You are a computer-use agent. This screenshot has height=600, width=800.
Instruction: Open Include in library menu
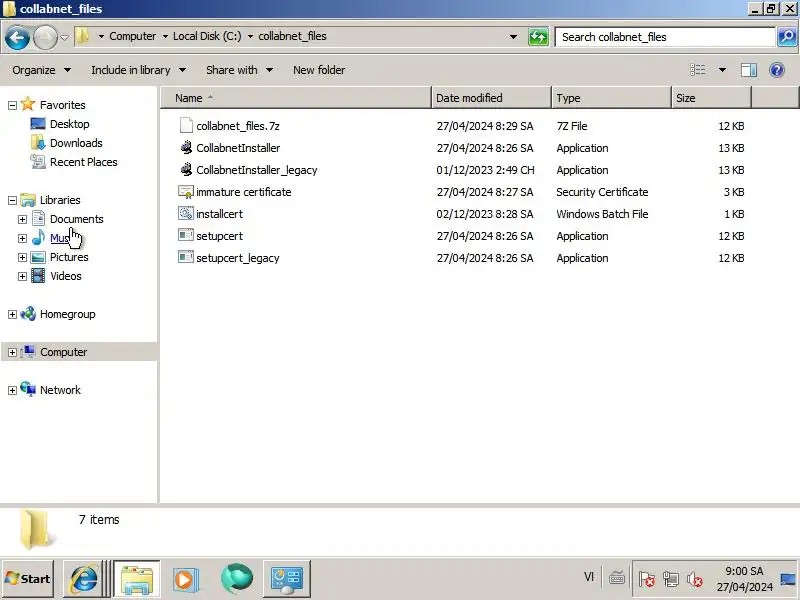[138, 70]
